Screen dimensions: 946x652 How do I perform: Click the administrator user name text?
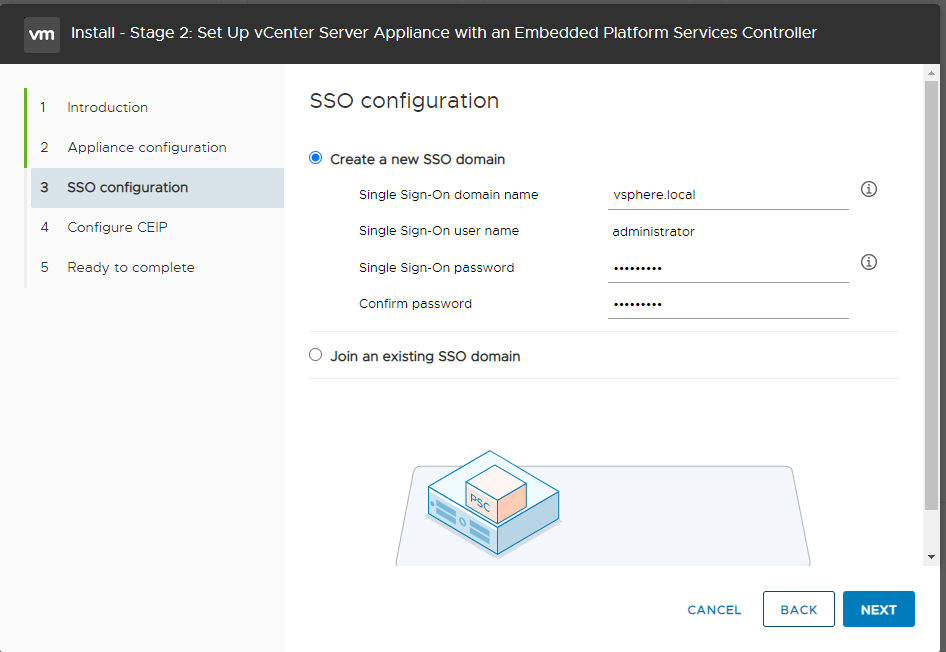pyautogui.click(x=653, y=232)
